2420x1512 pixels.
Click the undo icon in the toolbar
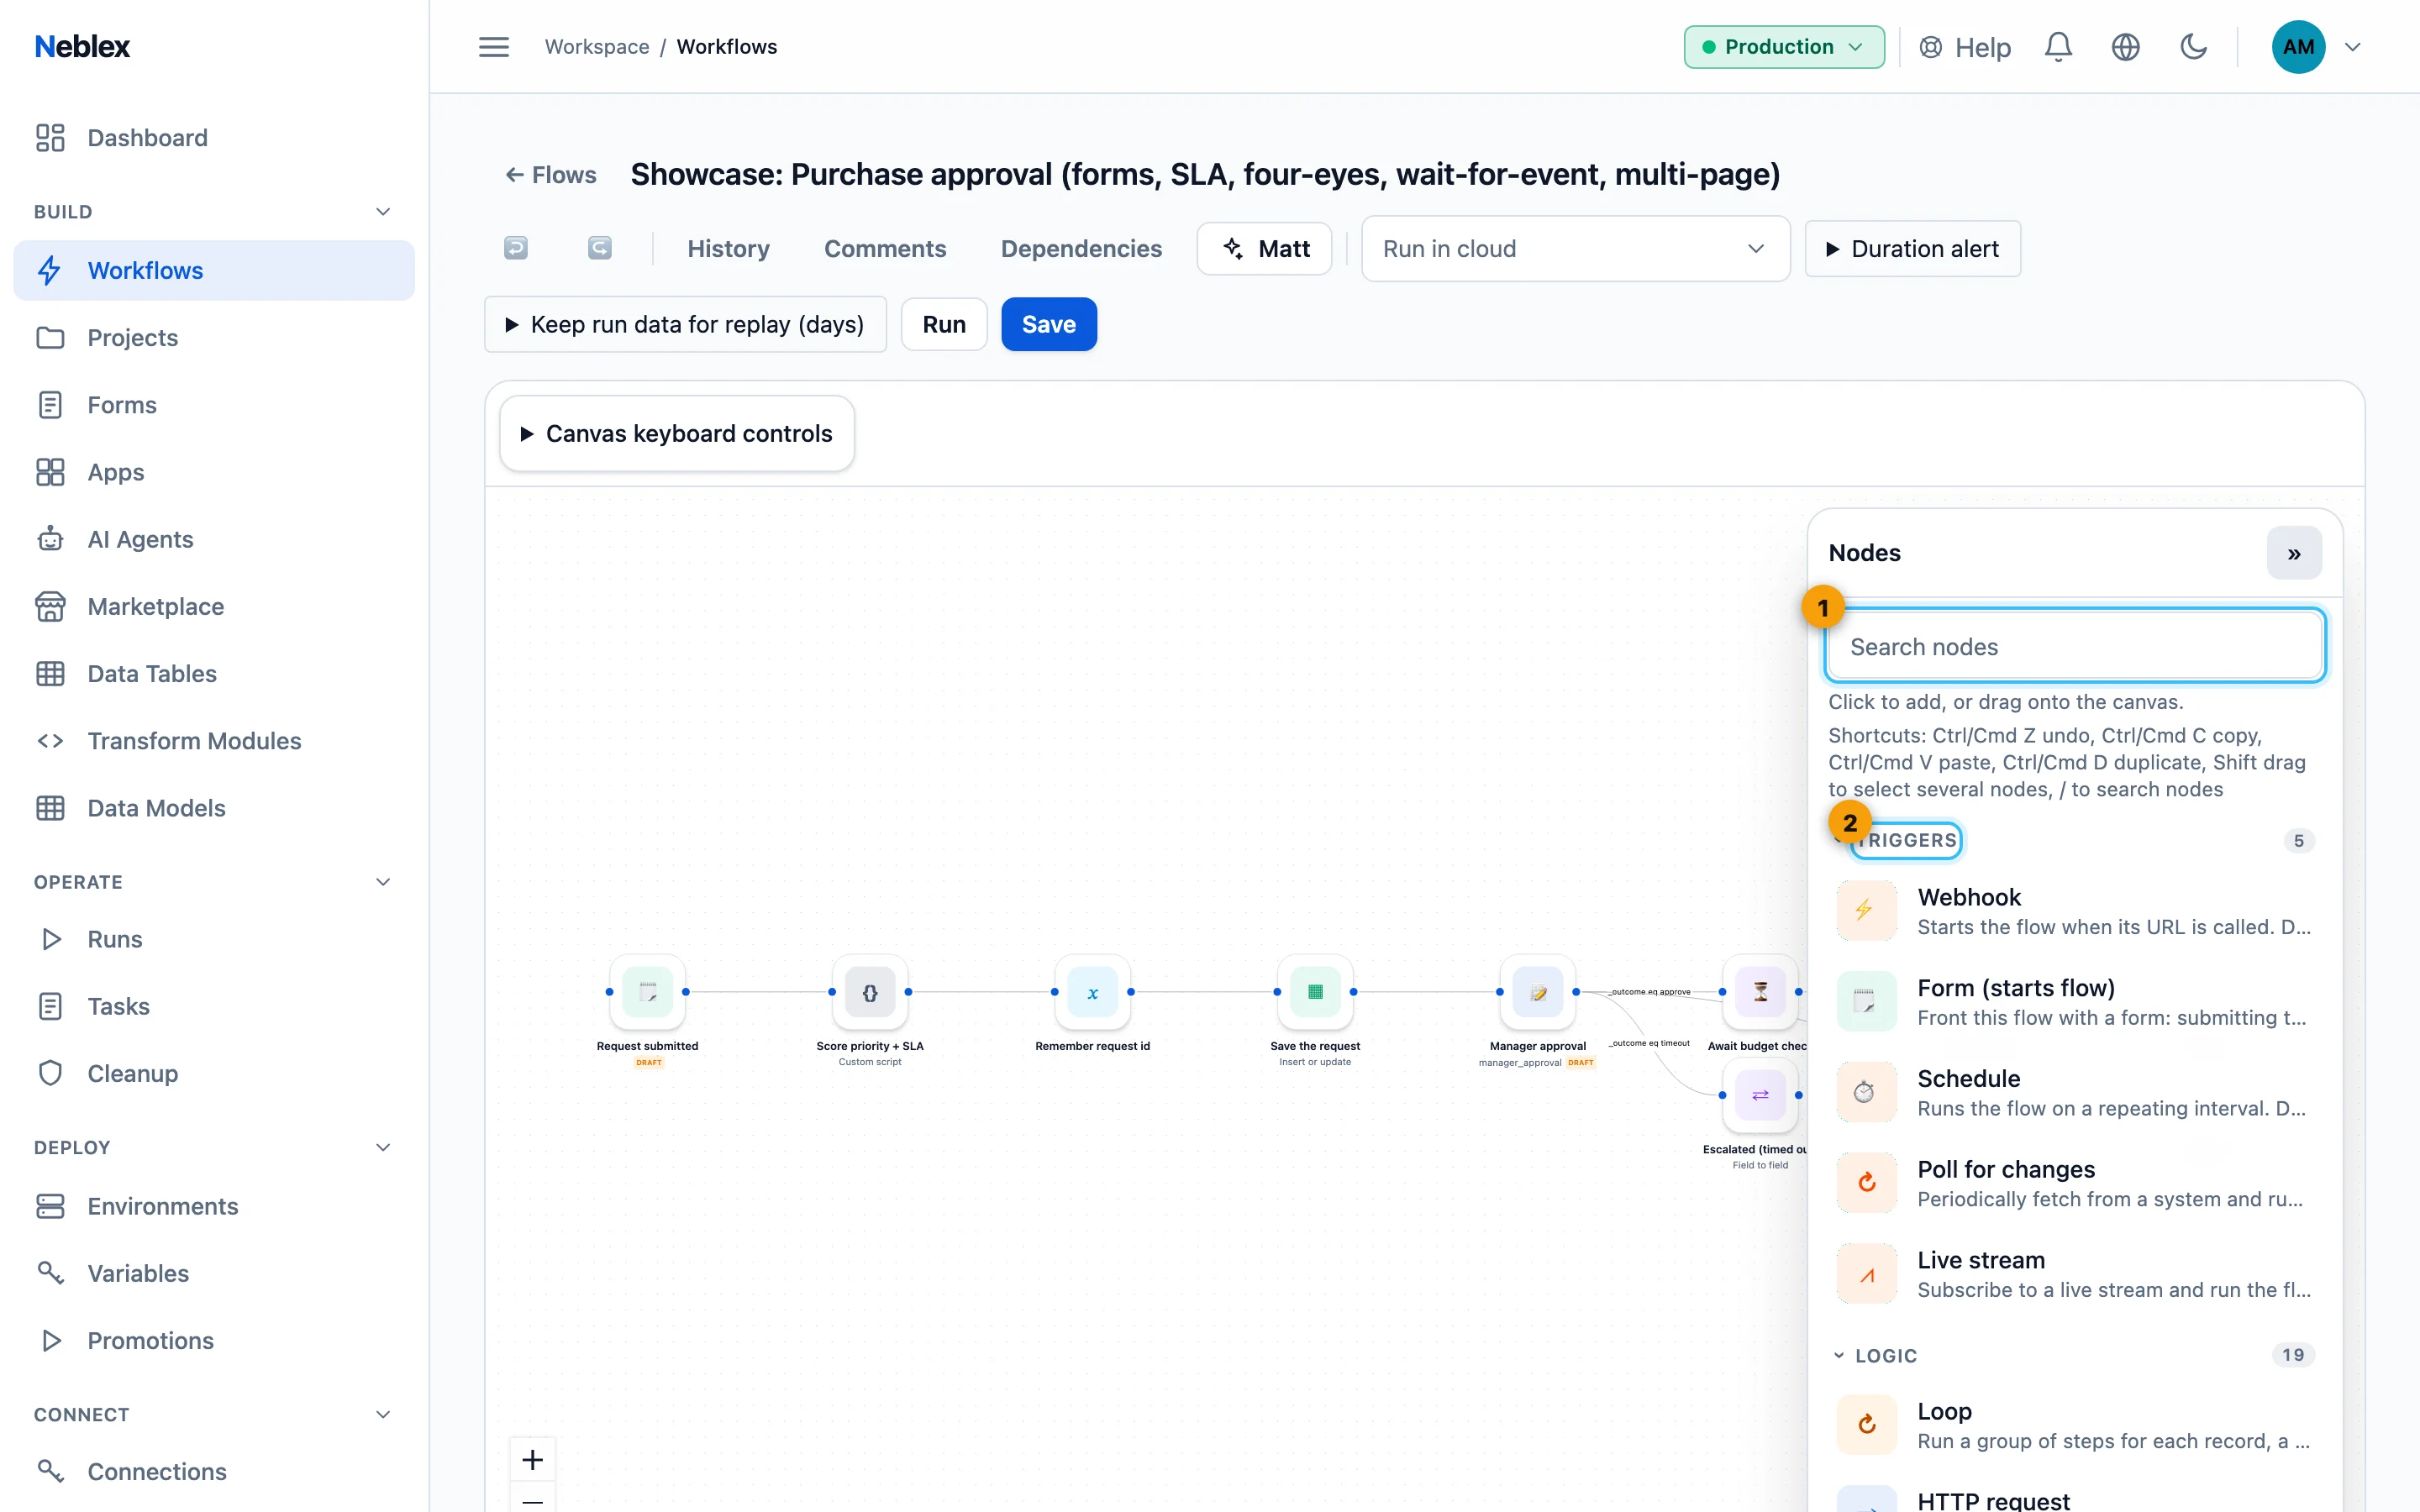pos(516,248)
